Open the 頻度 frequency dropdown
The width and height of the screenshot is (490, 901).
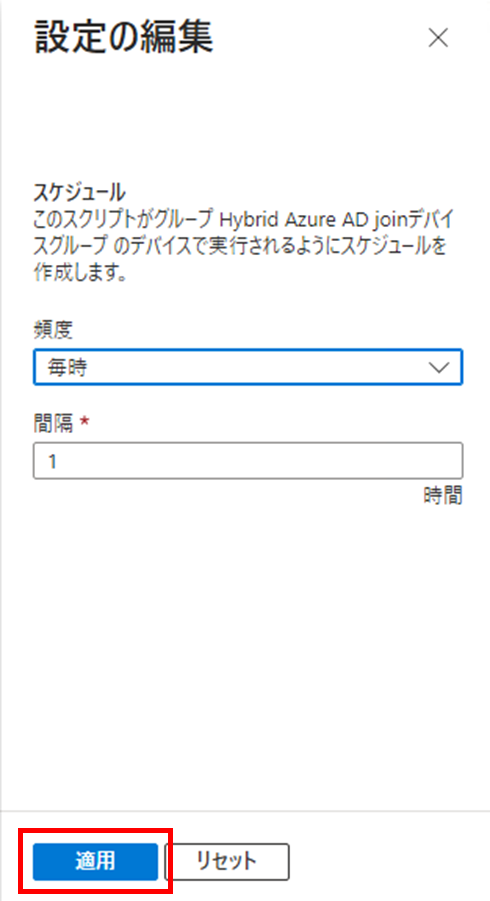(248, 367)
